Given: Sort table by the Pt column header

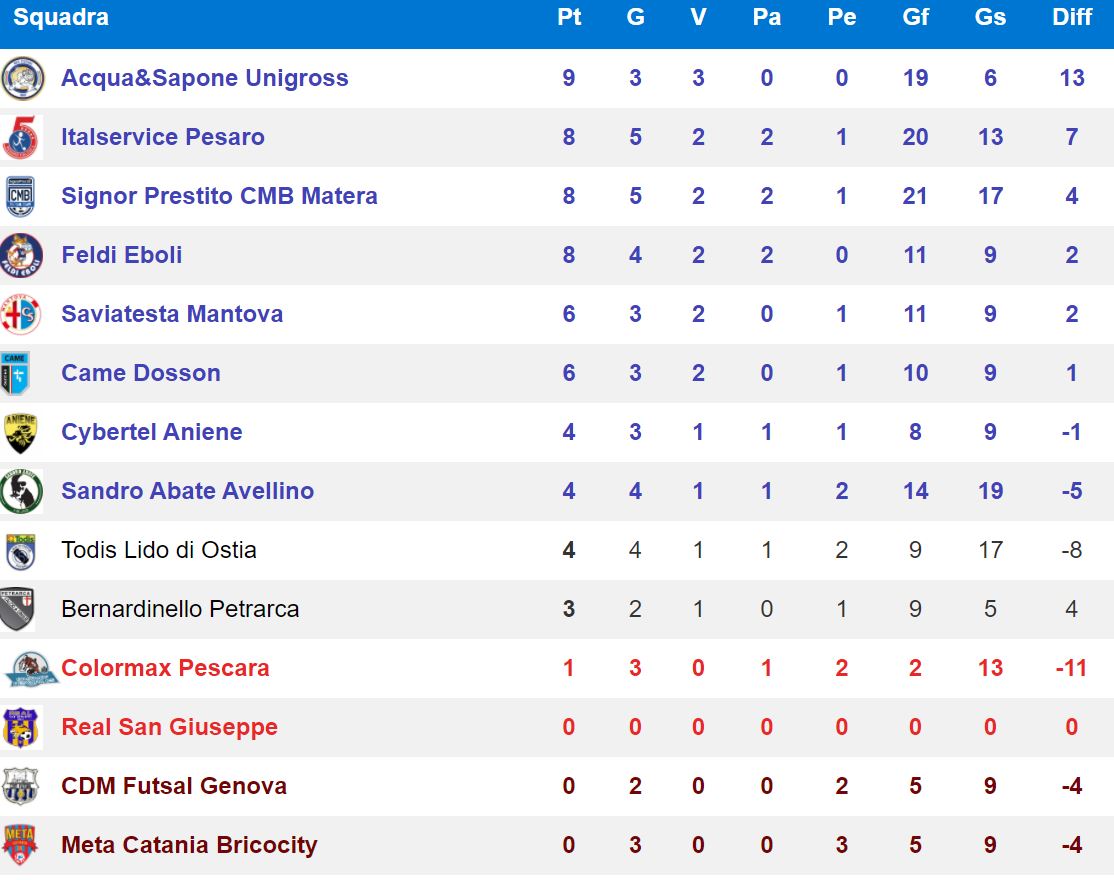Looking at the screenshot, I should pyautogui.click(x=569, y=18).
